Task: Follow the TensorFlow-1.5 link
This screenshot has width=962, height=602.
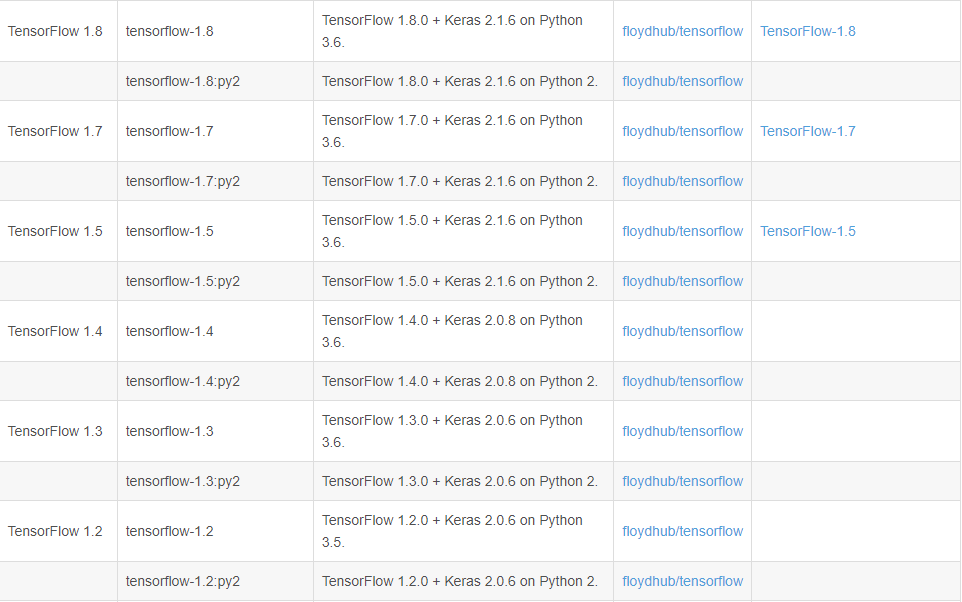Action: [807, 231]
